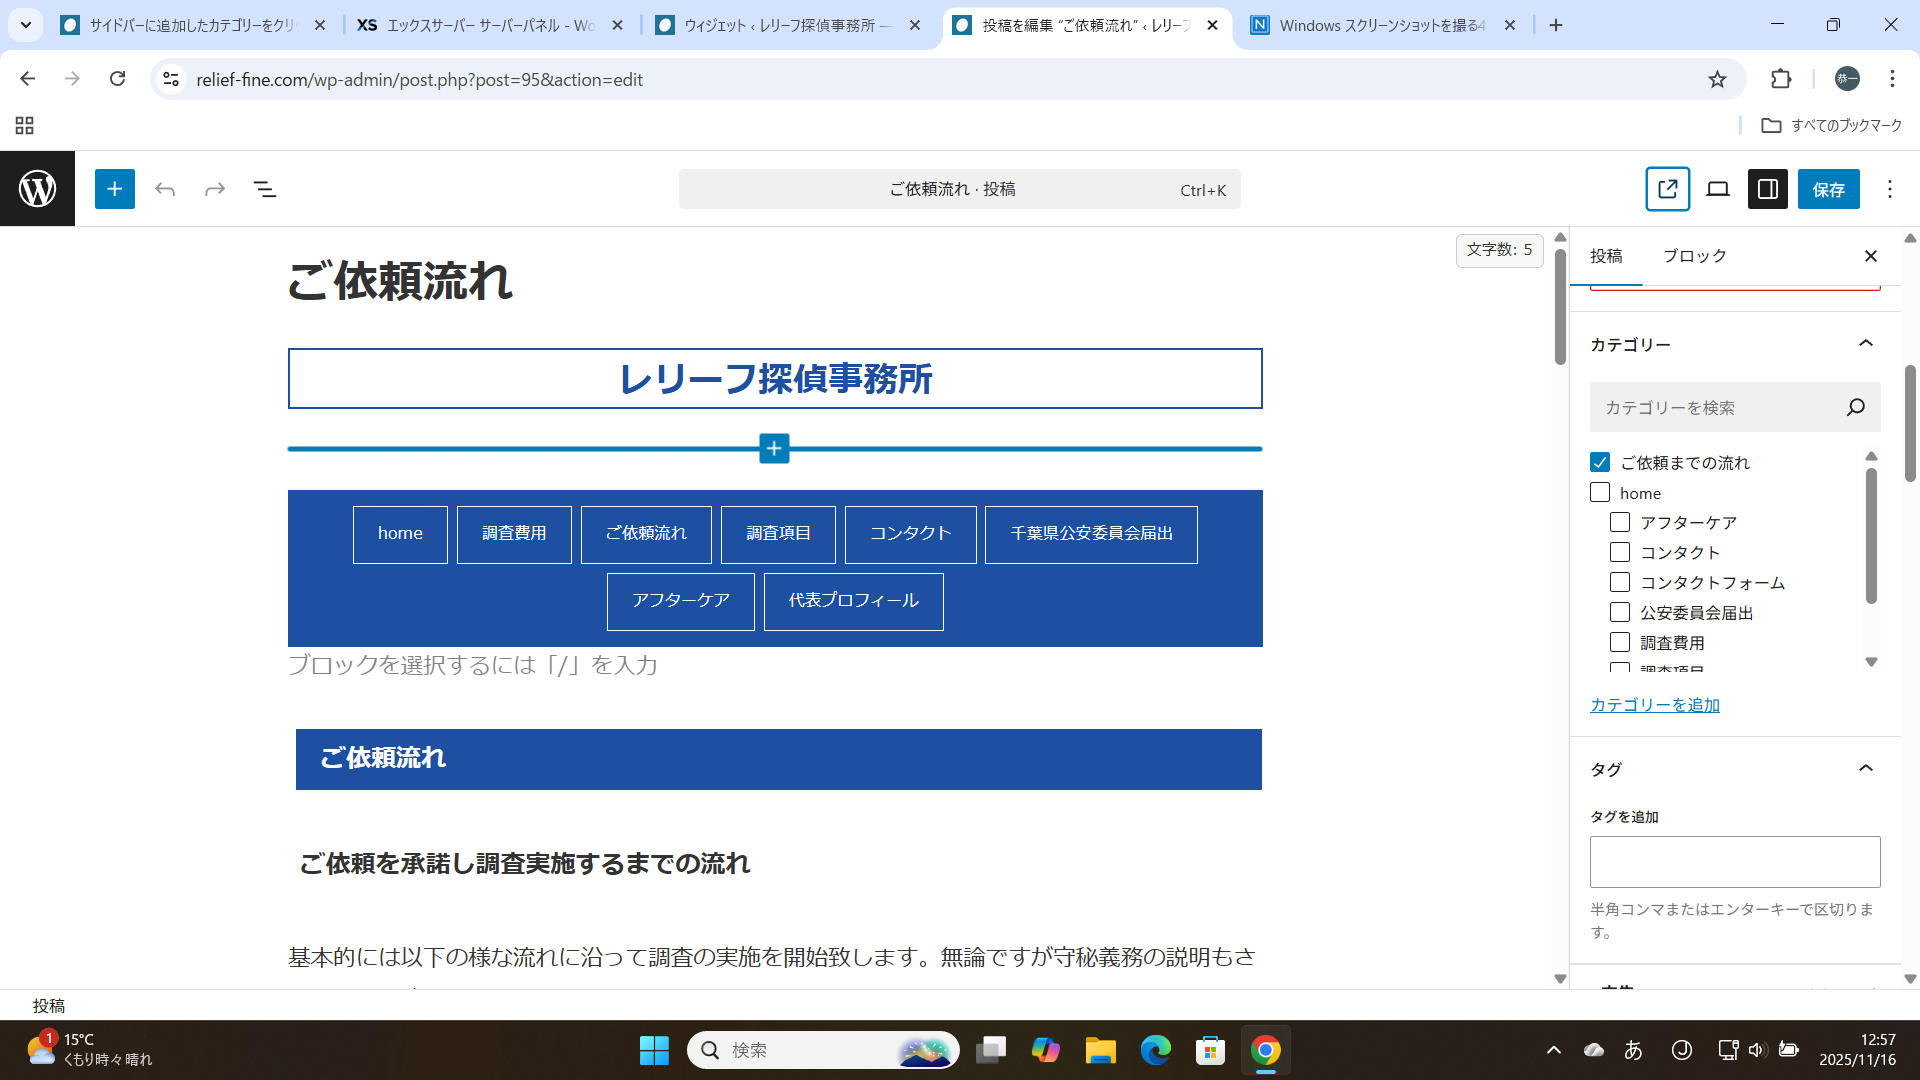Open the tab search dropdown arrow in Chrome

click(x=25, y=25)
